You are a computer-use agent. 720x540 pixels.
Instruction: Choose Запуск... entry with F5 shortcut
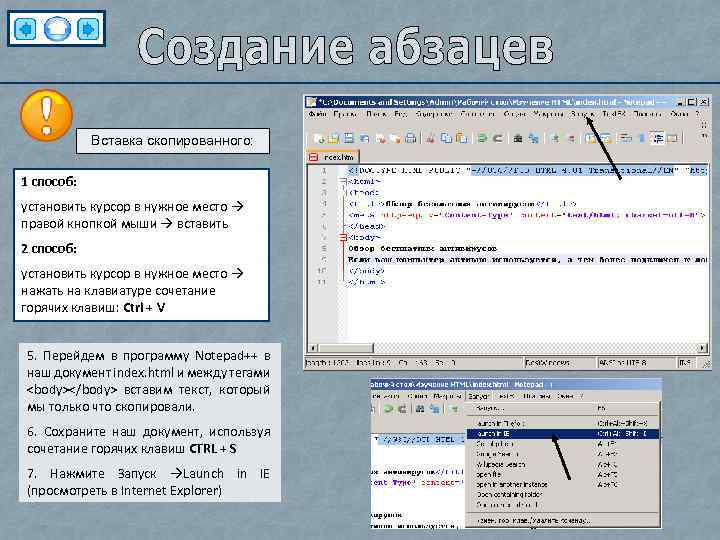(563, 408)
